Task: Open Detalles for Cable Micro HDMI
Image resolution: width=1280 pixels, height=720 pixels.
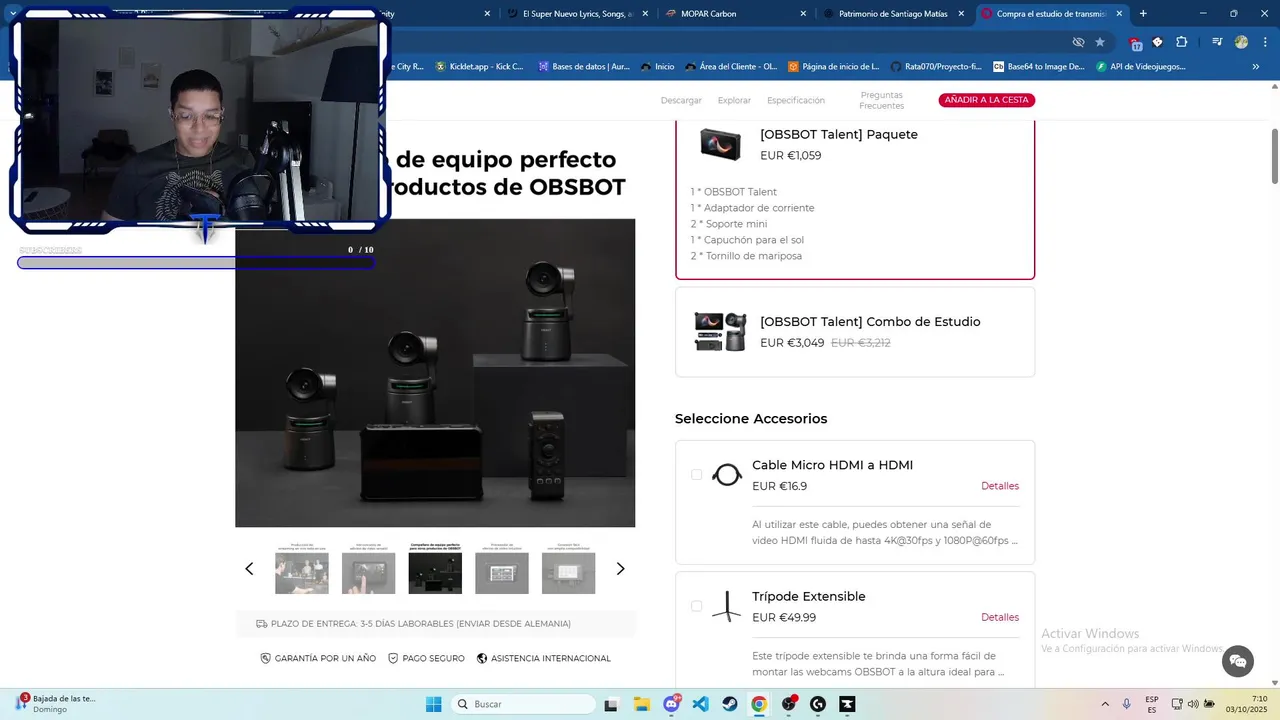Action: (1000, 486)
